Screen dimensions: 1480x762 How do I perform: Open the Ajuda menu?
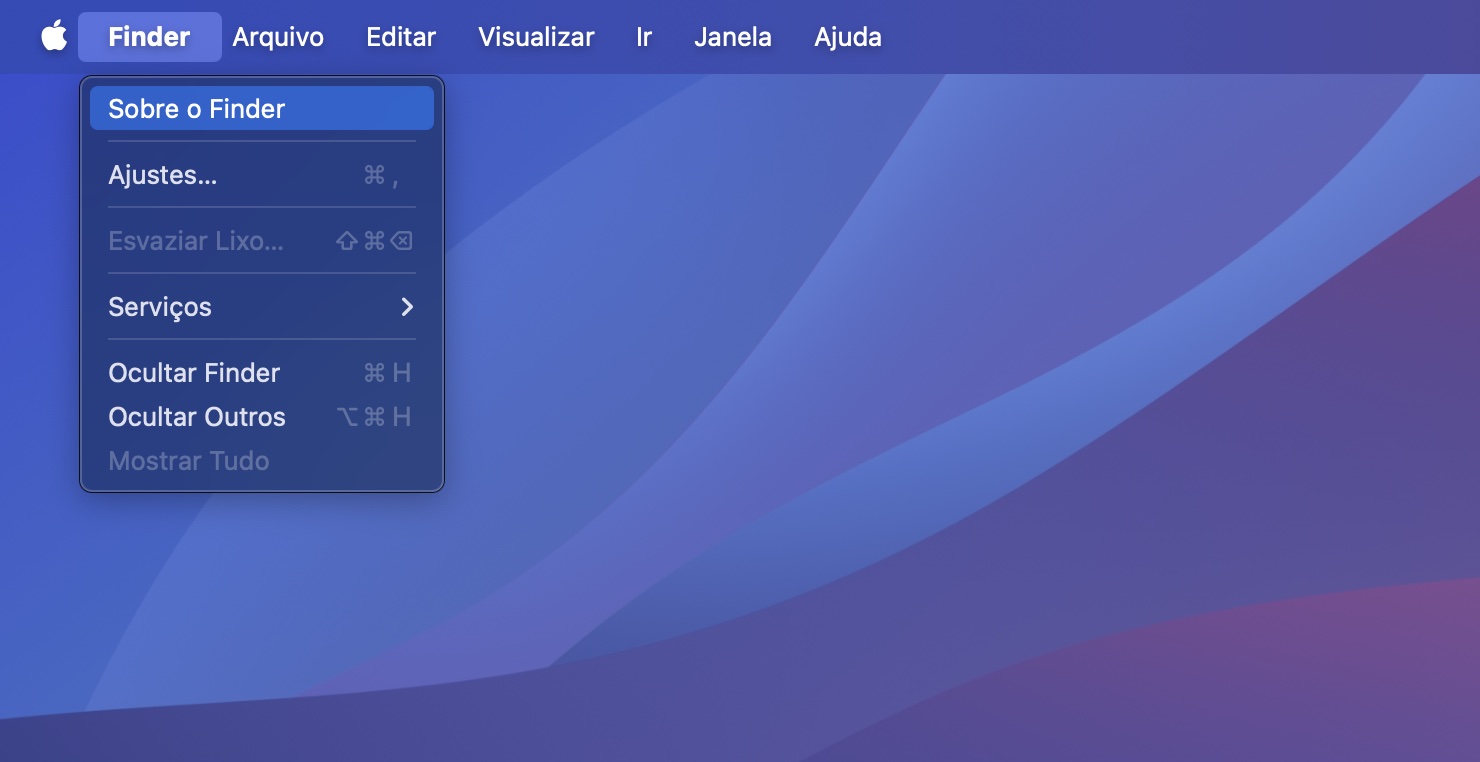(x=847, y=36)
